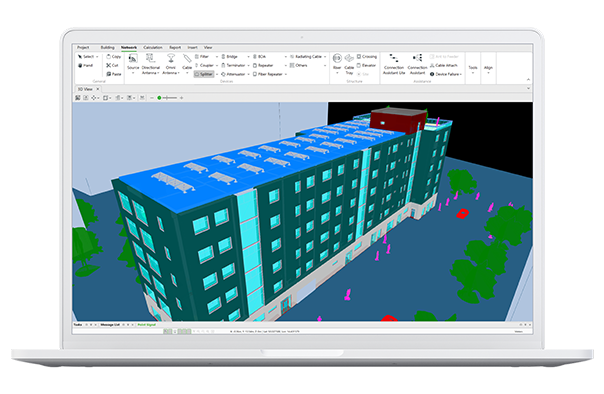Insert an Omni Antenna

coord(171,64)
